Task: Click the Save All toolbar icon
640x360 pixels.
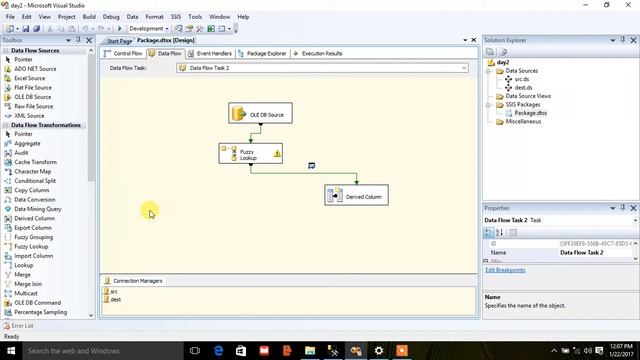Action: 36,29
